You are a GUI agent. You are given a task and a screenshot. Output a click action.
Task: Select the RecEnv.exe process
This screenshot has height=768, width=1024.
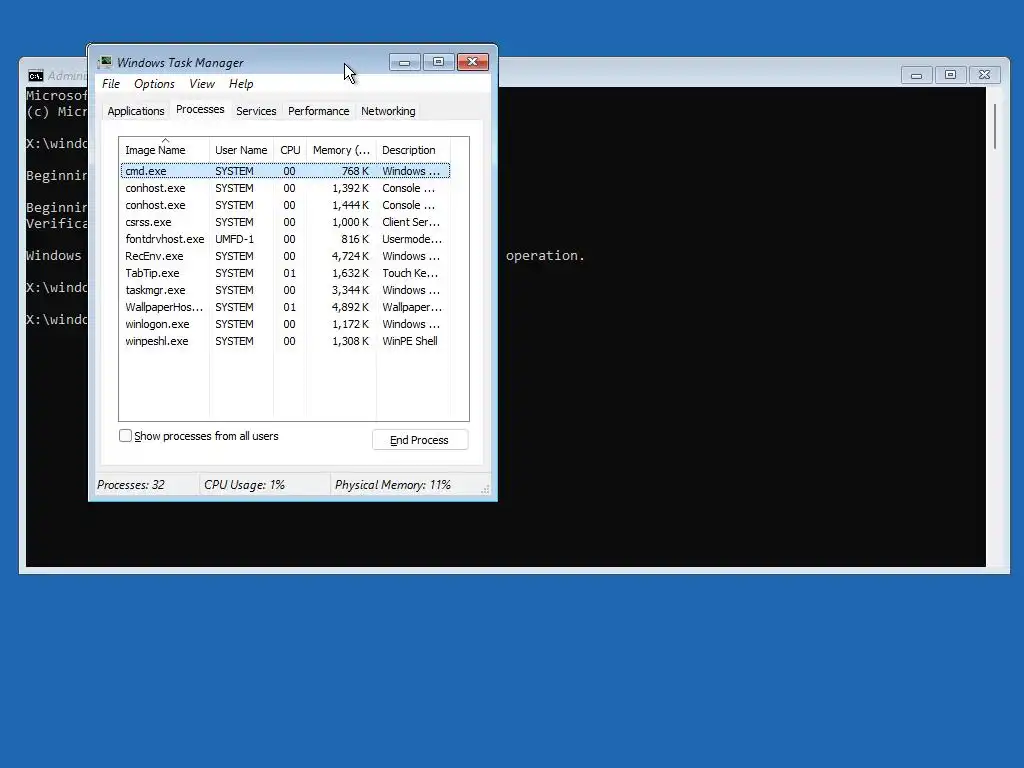pos(285,256)
